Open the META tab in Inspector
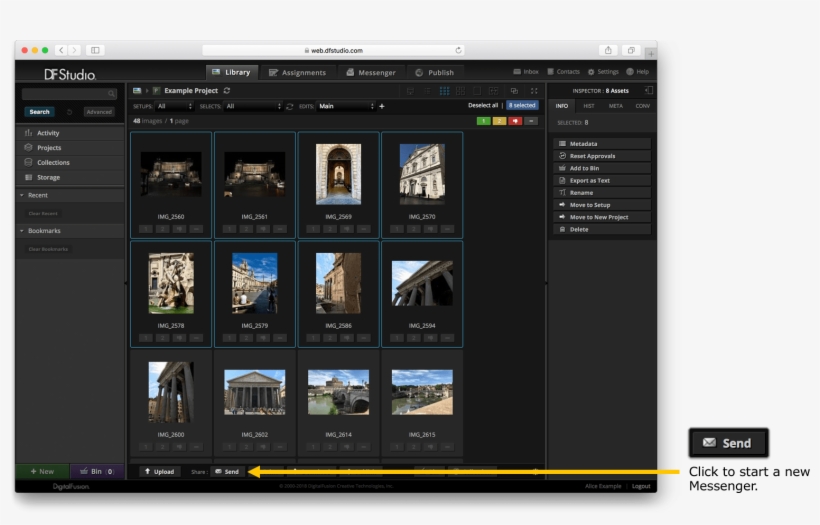The width and height of the screenshot is (820, 525). pos(615,105)
